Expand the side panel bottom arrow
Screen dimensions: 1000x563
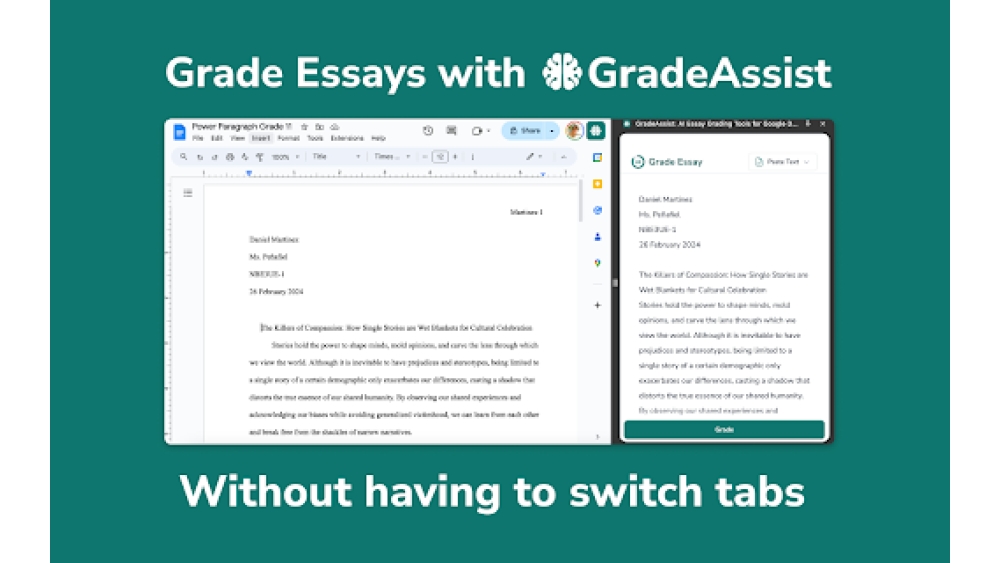pyautogui.click(x=597, y=437)
